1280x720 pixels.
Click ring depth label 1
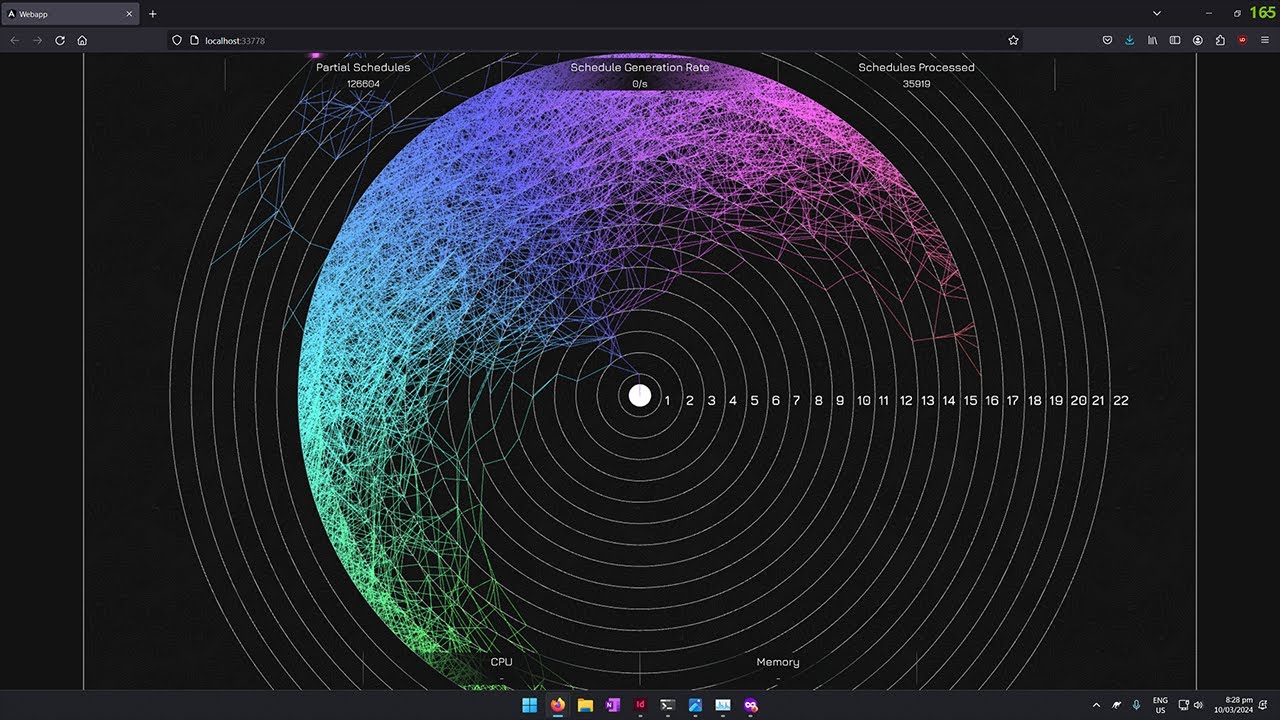click(x=667, y=400)
